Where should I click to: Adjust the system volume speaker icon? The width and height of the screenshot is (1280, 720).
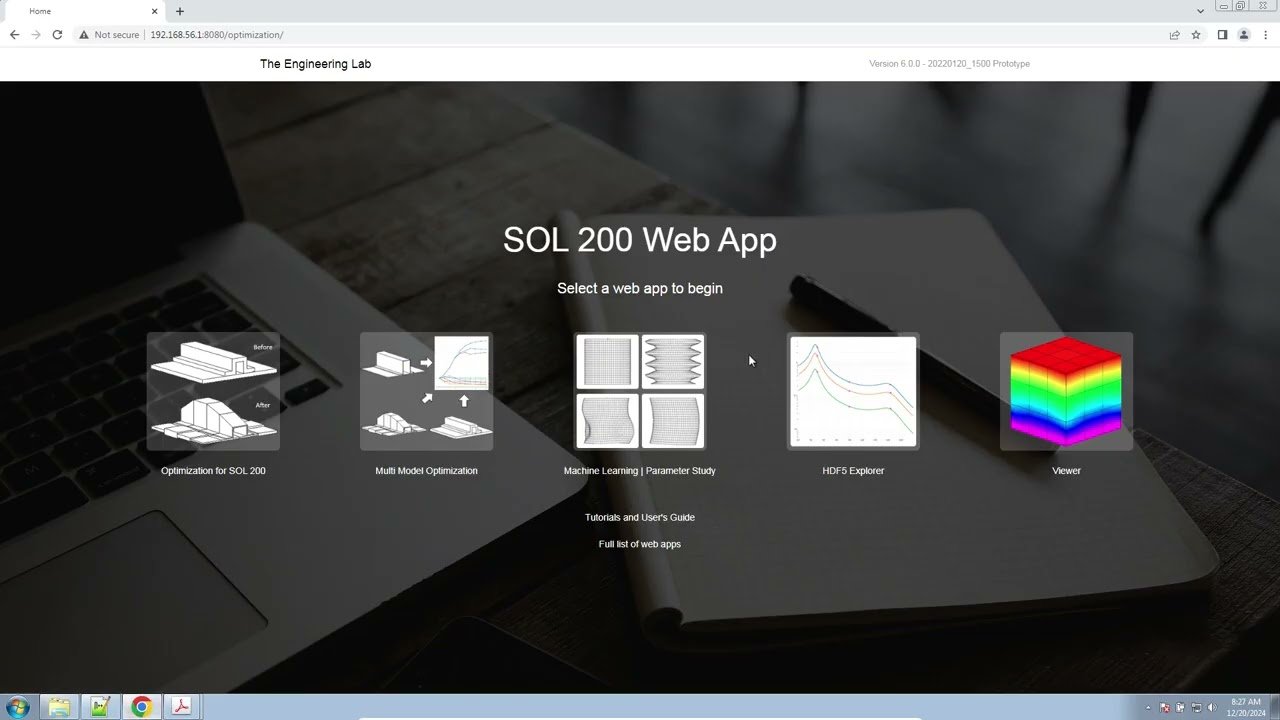[x=1211, y=708]
